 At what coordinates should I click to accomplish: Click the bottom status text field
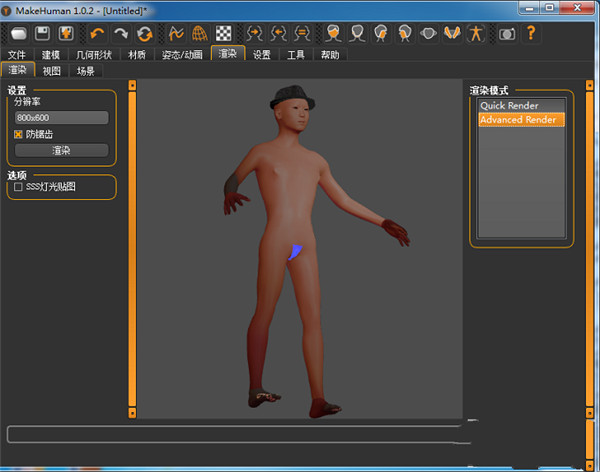click(235, 434)
